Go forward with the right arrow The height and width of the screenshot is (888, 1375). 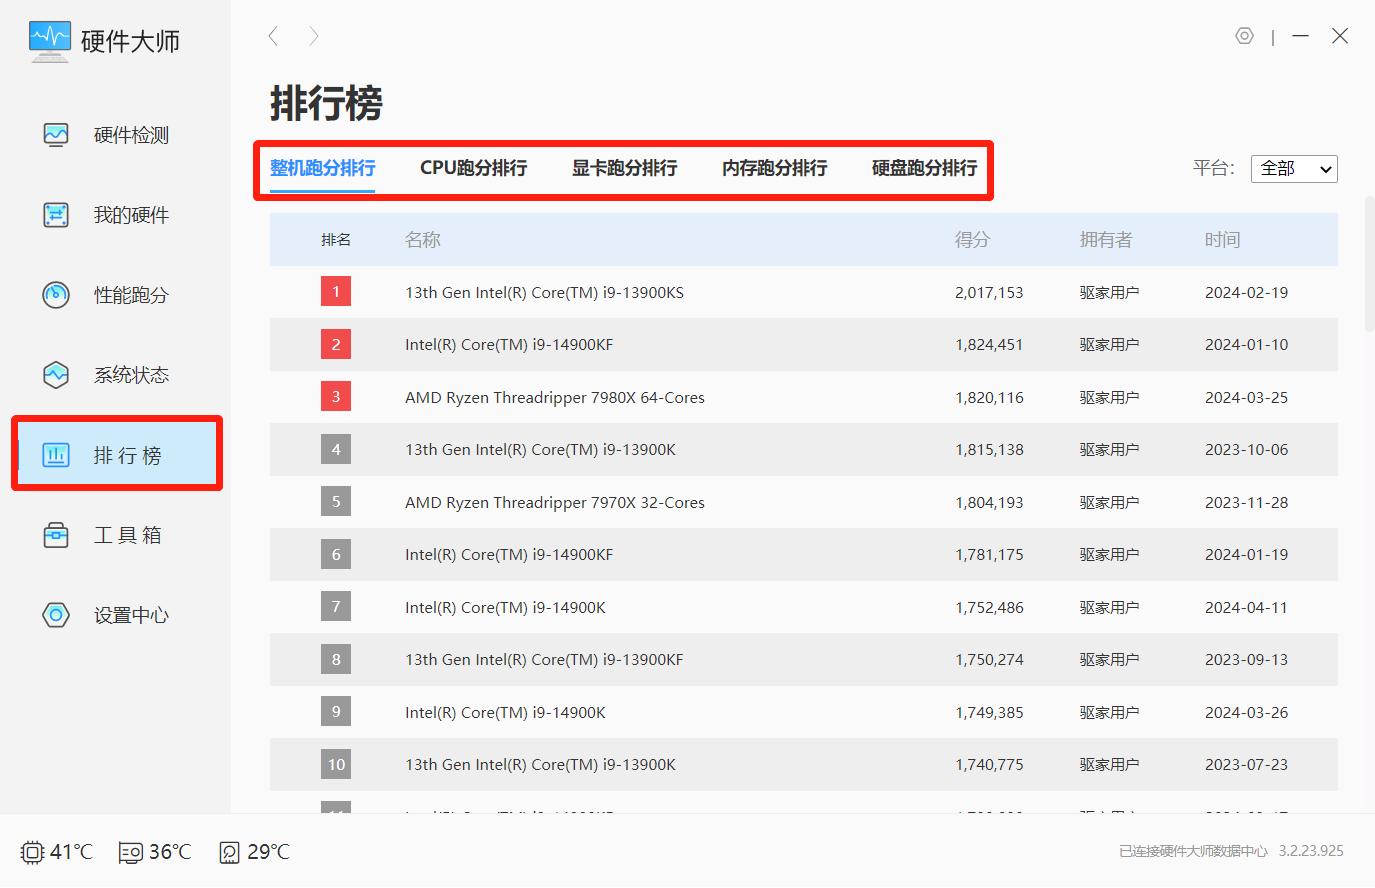314,36
